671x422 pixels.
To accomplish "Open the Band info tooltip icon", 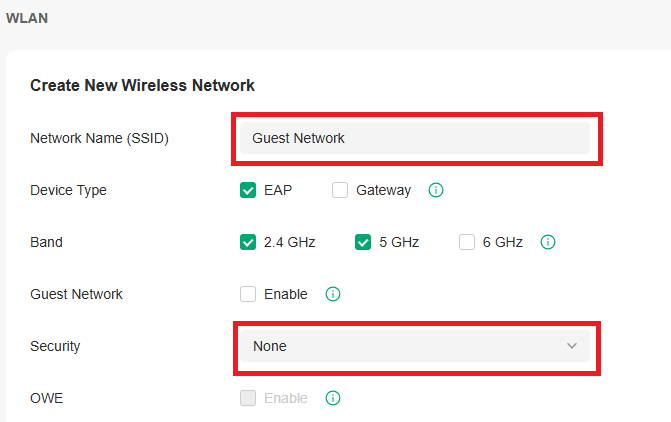I will click(x=548, y=242).
